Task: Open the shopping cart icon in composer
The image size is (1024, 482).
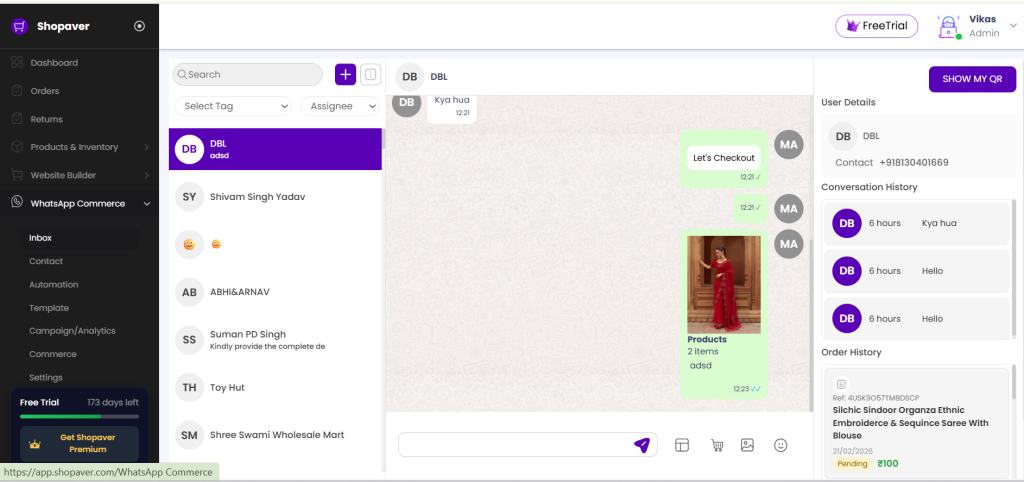Action: [717, 445]
